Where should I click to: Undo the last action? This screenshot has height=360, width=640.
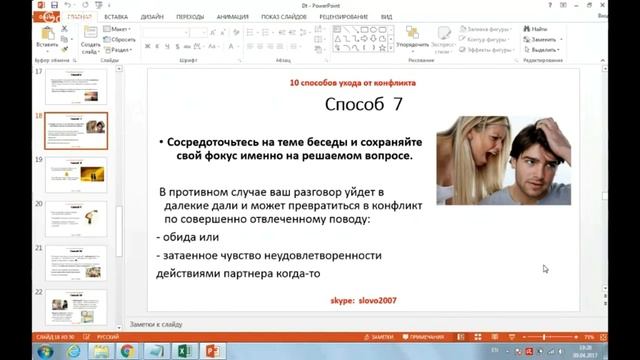tap(68, 5)
